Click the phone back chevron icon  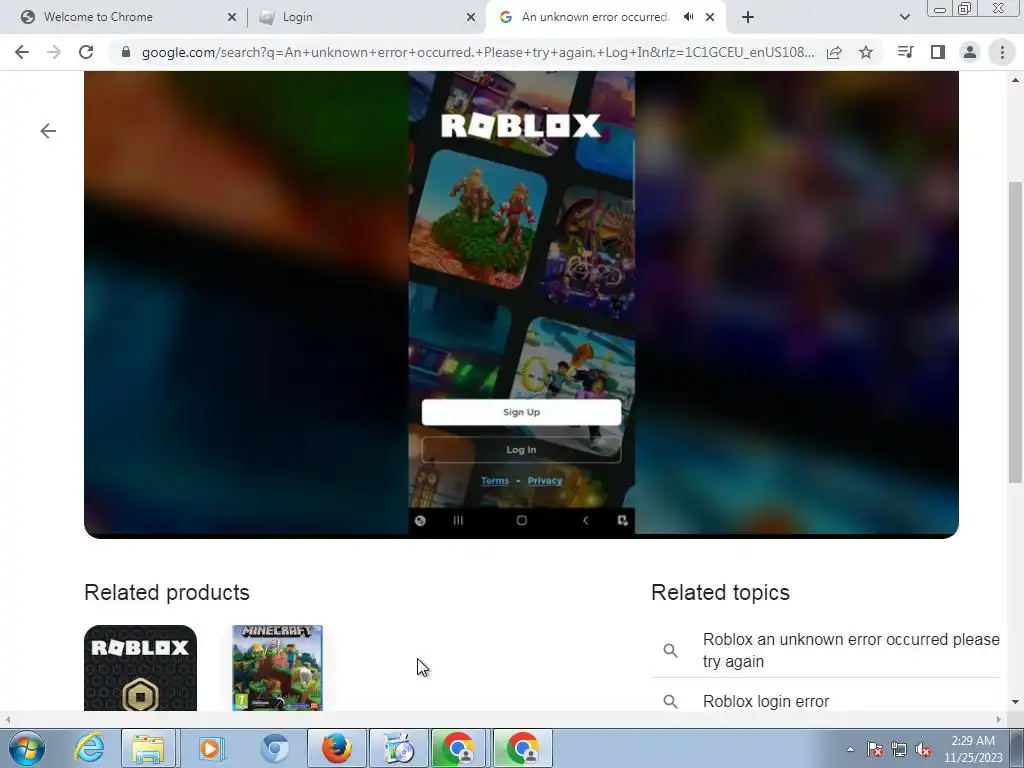(585, 520)
